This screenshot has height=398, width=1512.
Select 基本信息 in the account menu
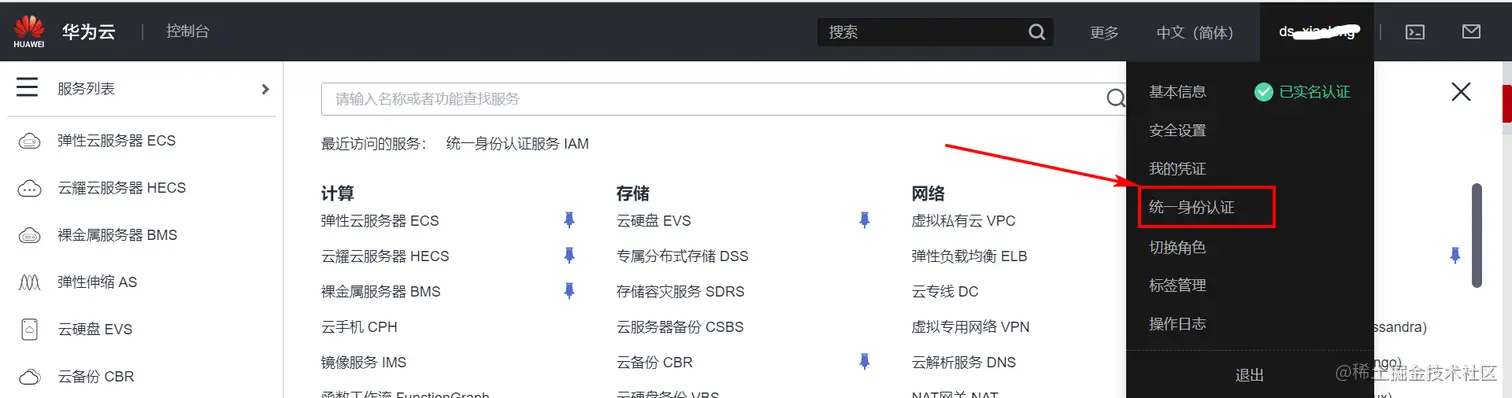coord(1177,92)
